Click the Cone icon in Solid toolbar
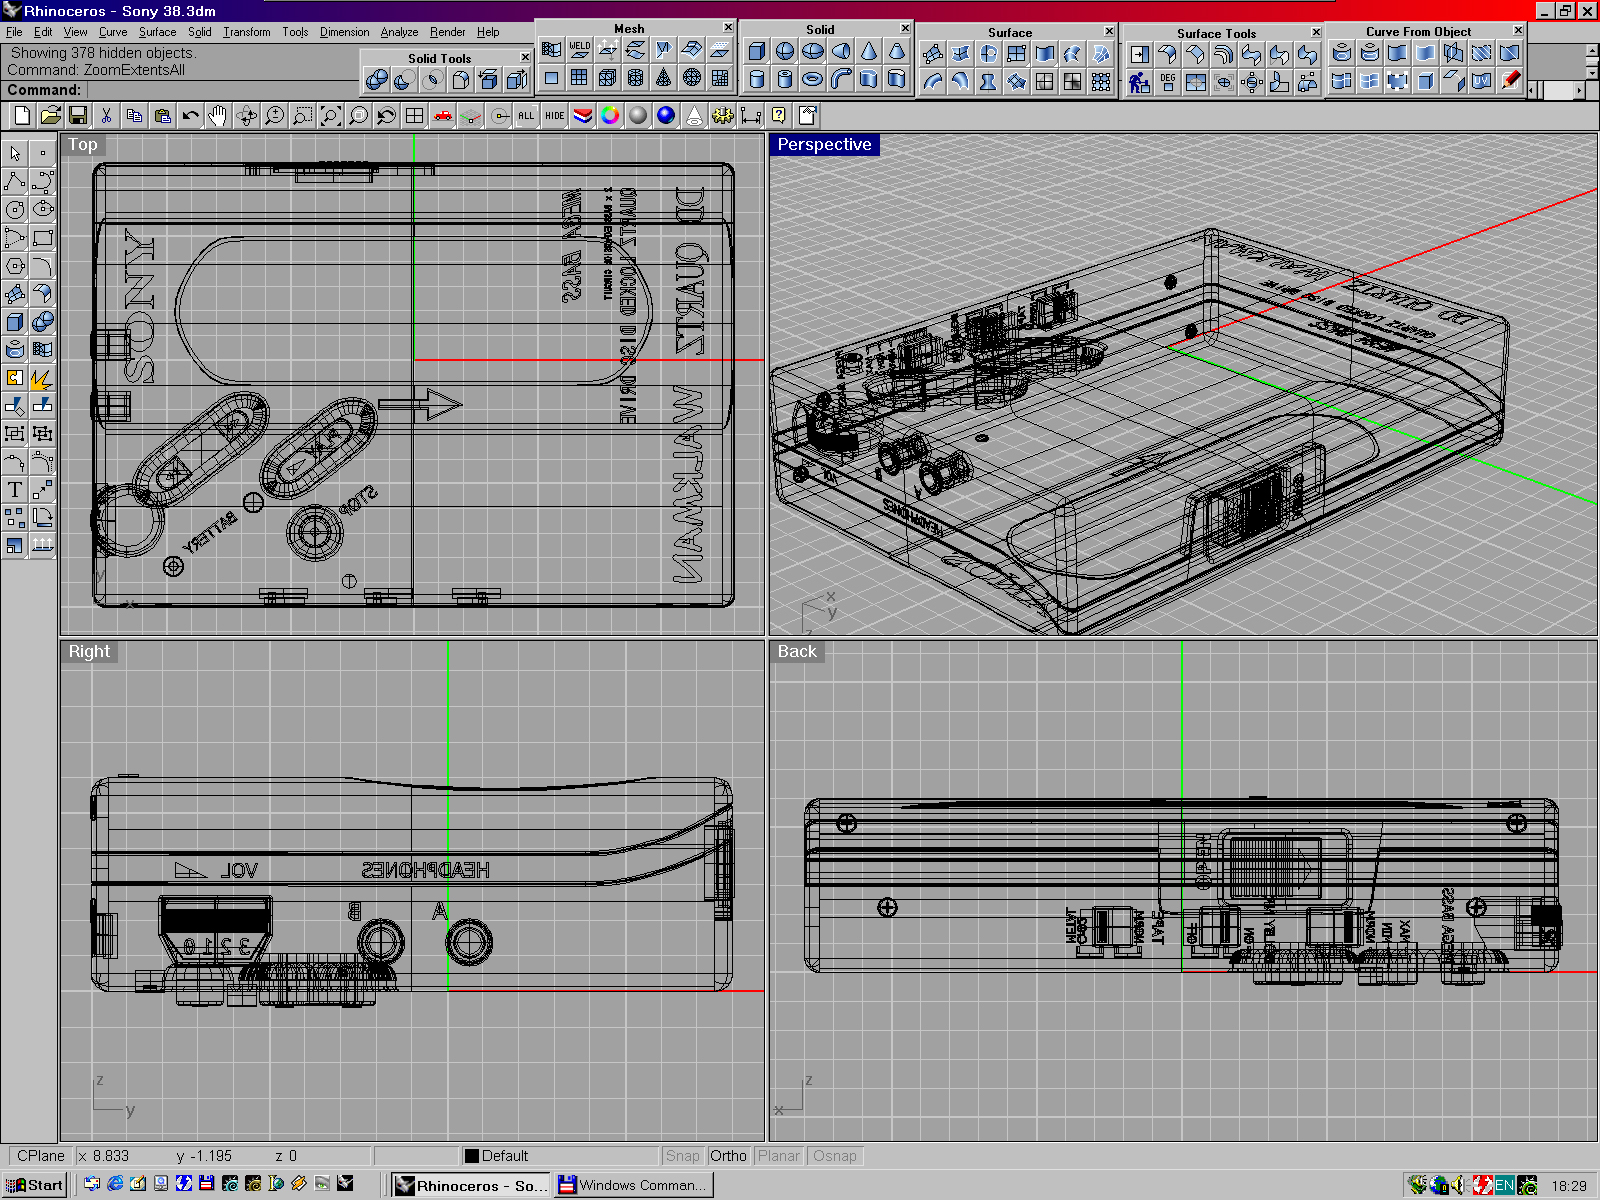The height and width of the screenshot is (1200, 1600). [x=869, y=51]
